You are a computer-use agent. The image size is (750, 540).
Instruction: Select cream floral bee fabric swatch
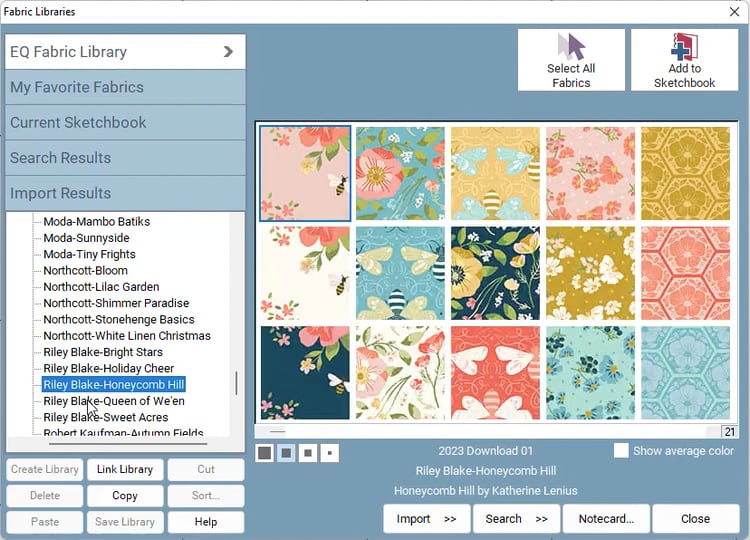tap(305, 273)
